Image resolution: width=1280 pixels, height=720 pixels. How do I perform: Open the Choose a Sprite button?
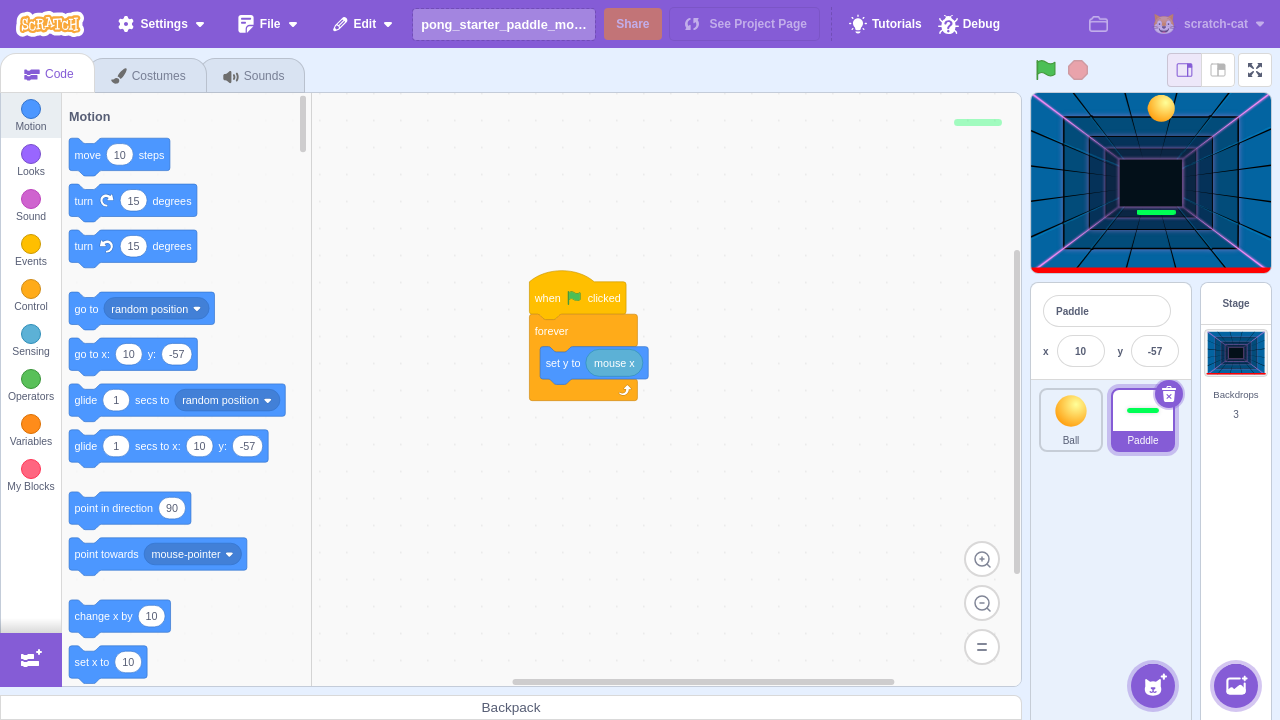point(1153,686)
